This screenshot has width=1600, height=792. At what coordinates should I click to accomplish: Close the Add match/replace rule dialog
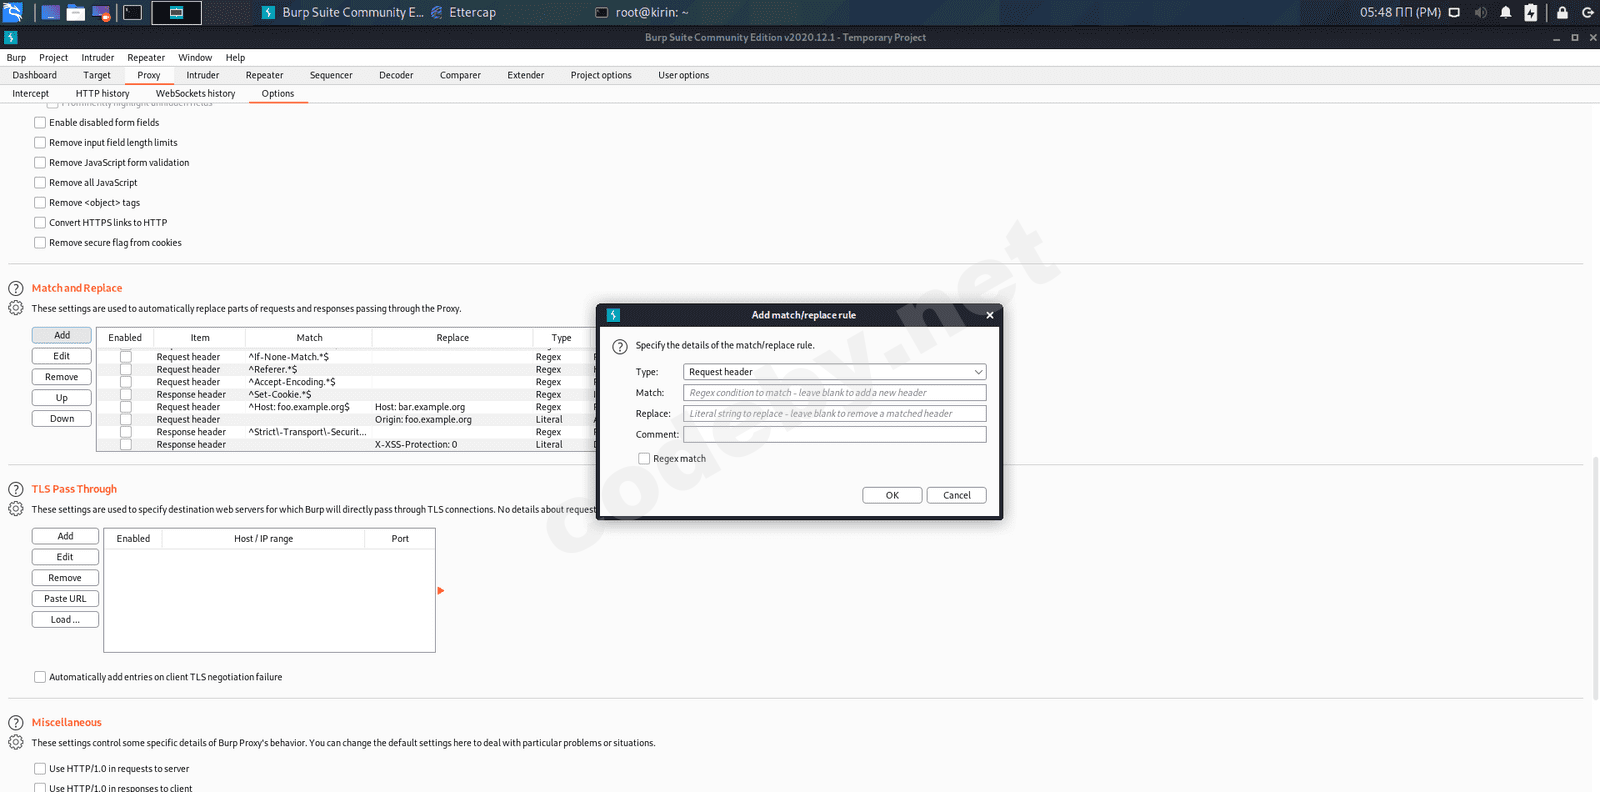[x=990, y=315]
